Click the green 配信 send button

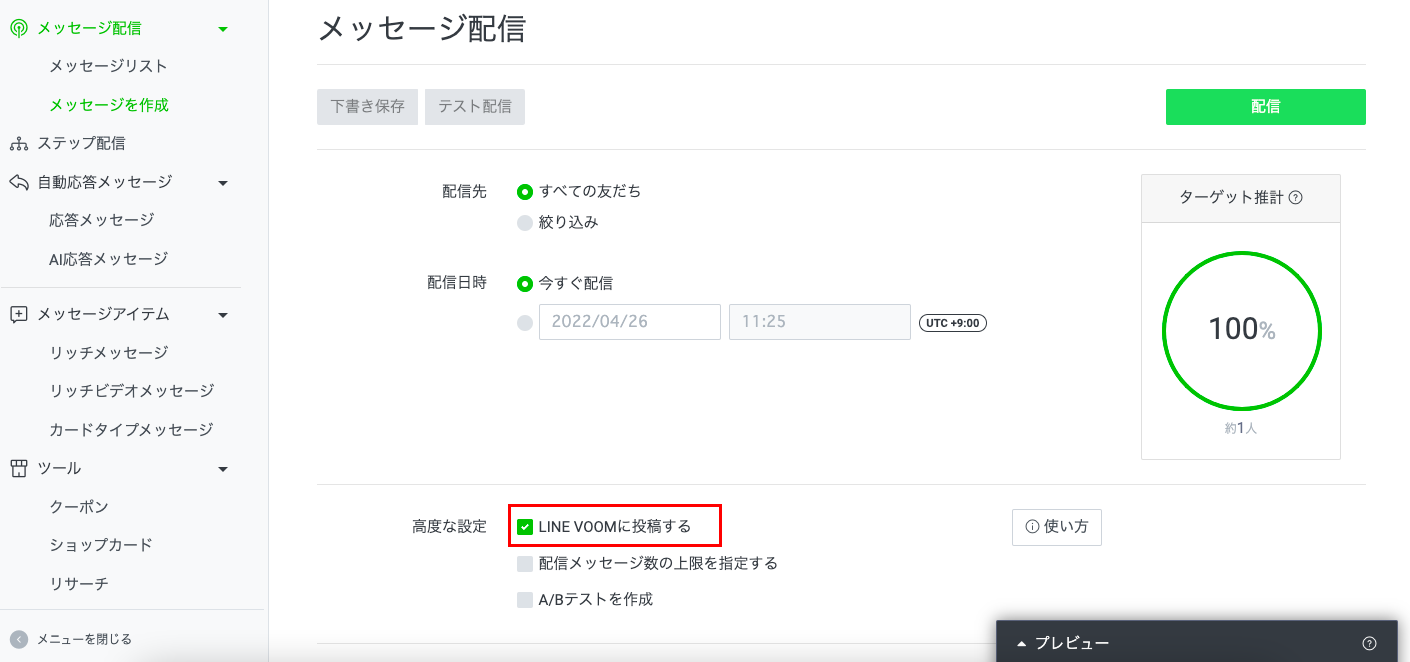(x=1265, y=106)
